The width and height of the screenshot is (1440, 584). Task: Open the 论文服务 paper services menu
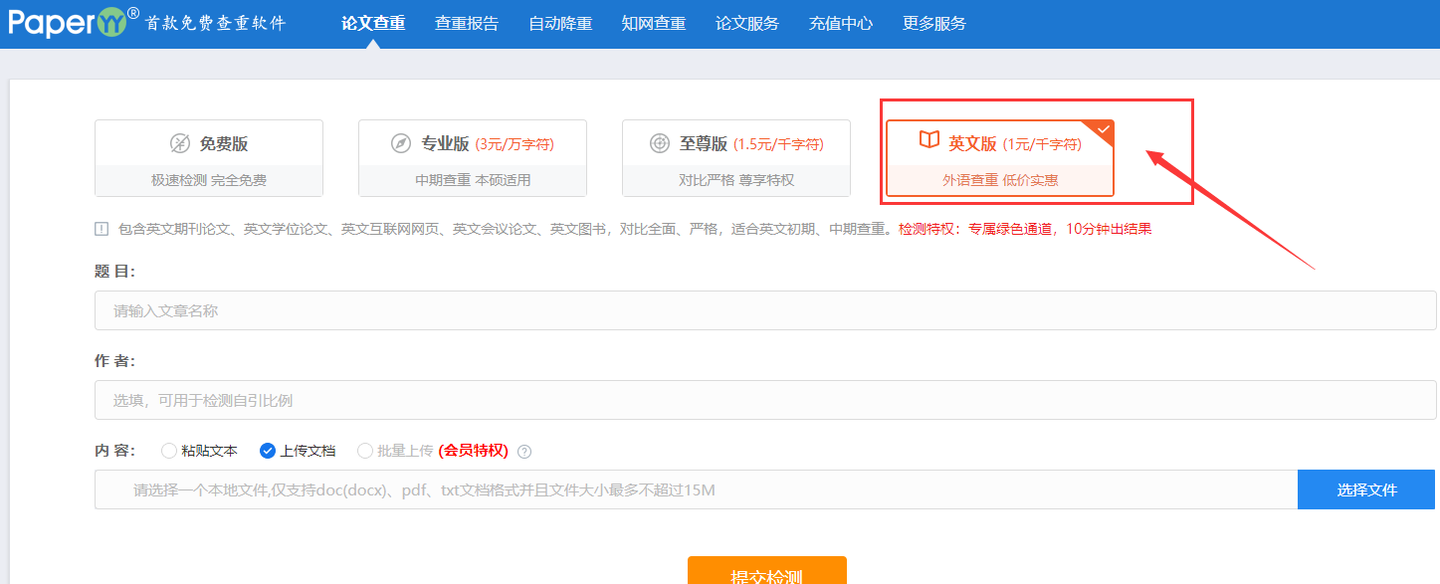point(747,23)
